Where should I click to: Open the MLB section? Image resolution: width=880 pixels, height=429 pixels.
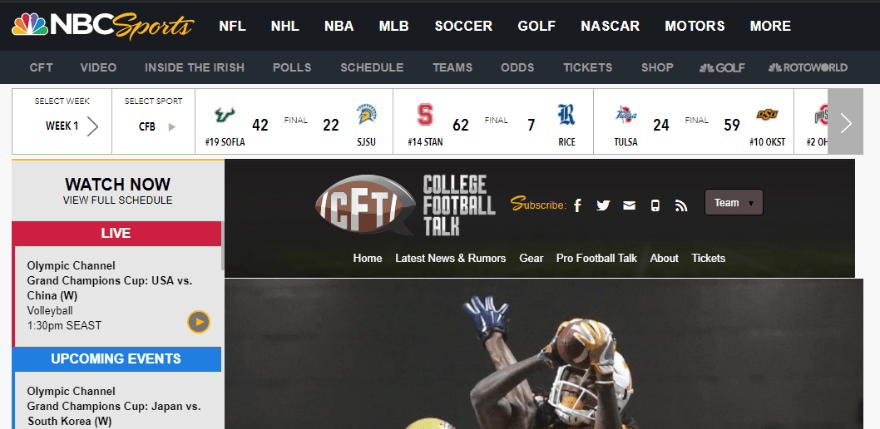pyautogui.click(x=394, y=26)
